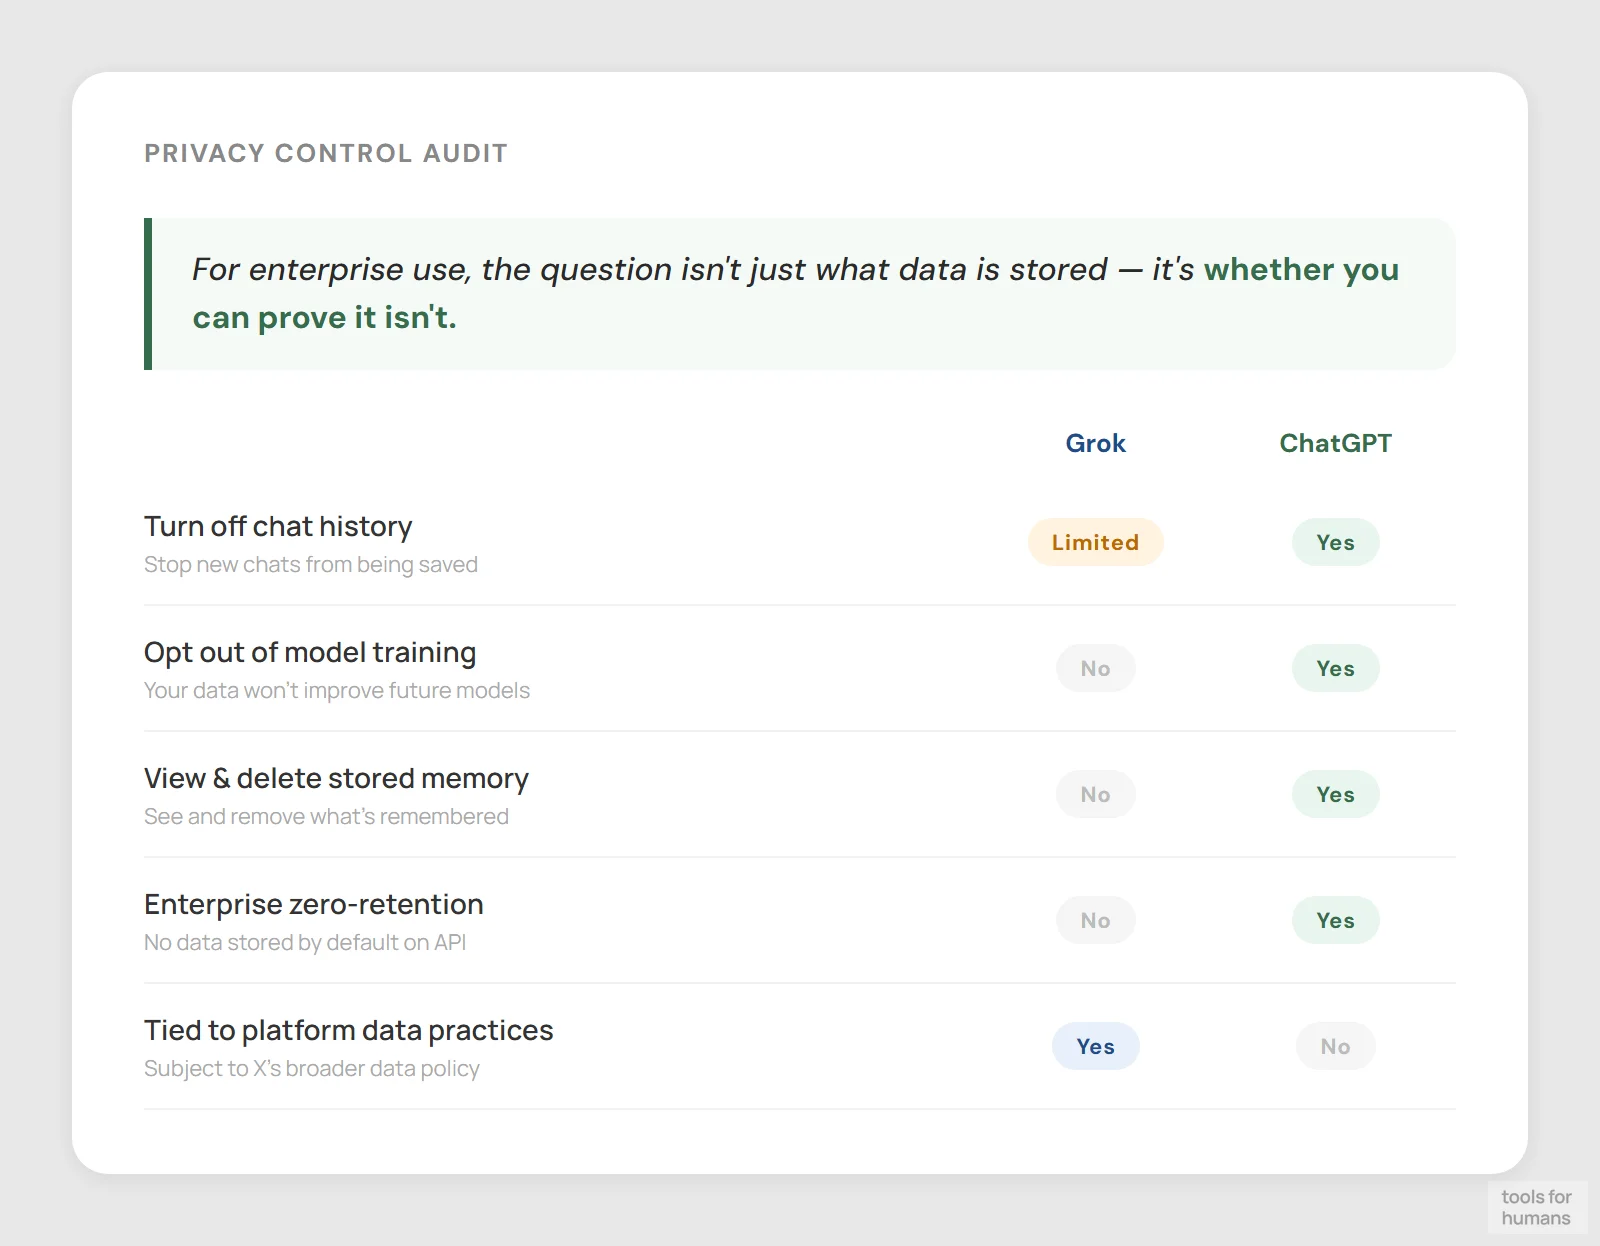Toggle the 'Yes' badge for ChatGPT enterprise zero-retention
The width and height of the screenshot is (1600, 1246).
click(x=1336, y=920)
